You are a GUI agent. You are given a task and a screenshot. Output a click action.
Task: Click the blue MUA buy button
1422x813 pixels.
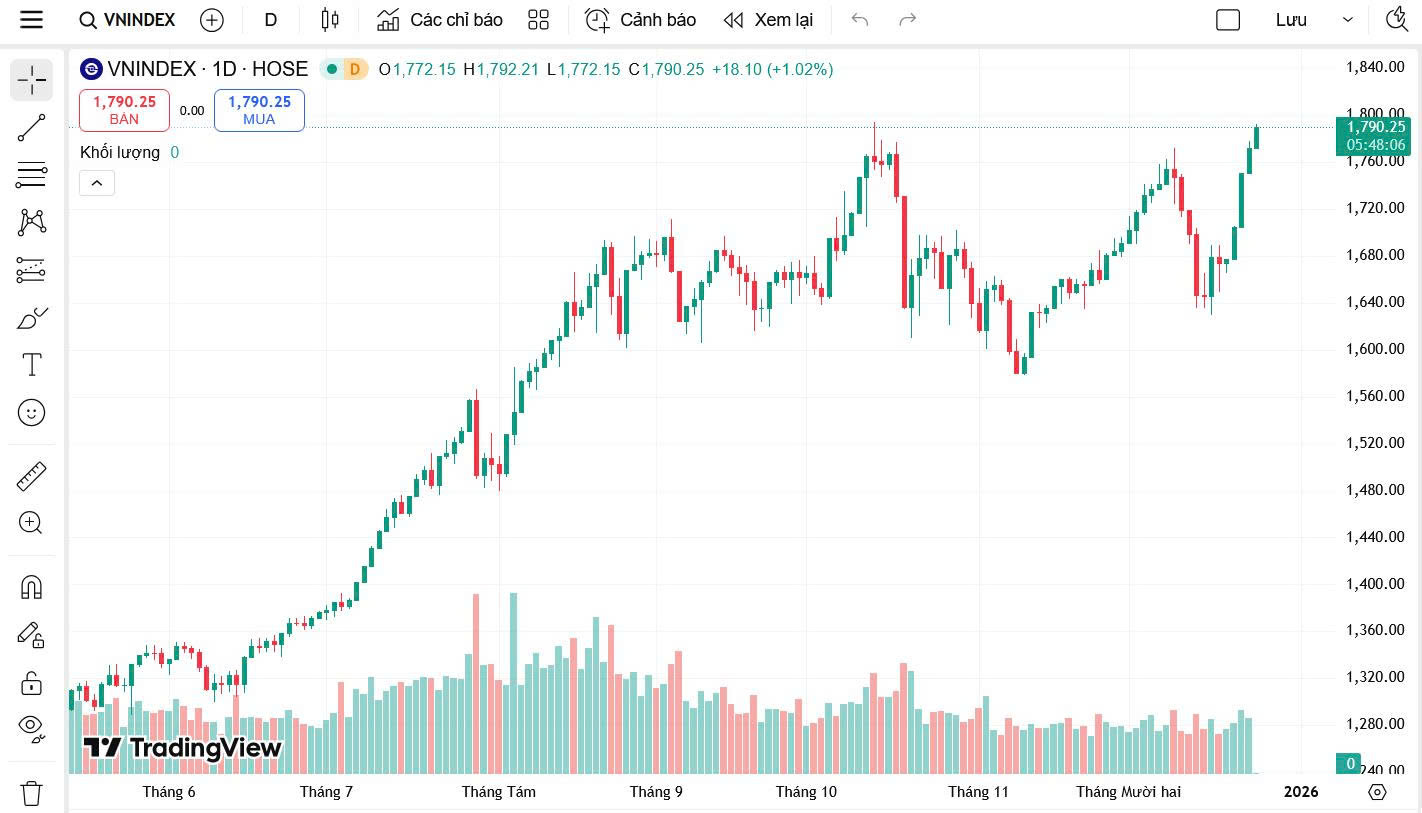(x=259, y=110)
